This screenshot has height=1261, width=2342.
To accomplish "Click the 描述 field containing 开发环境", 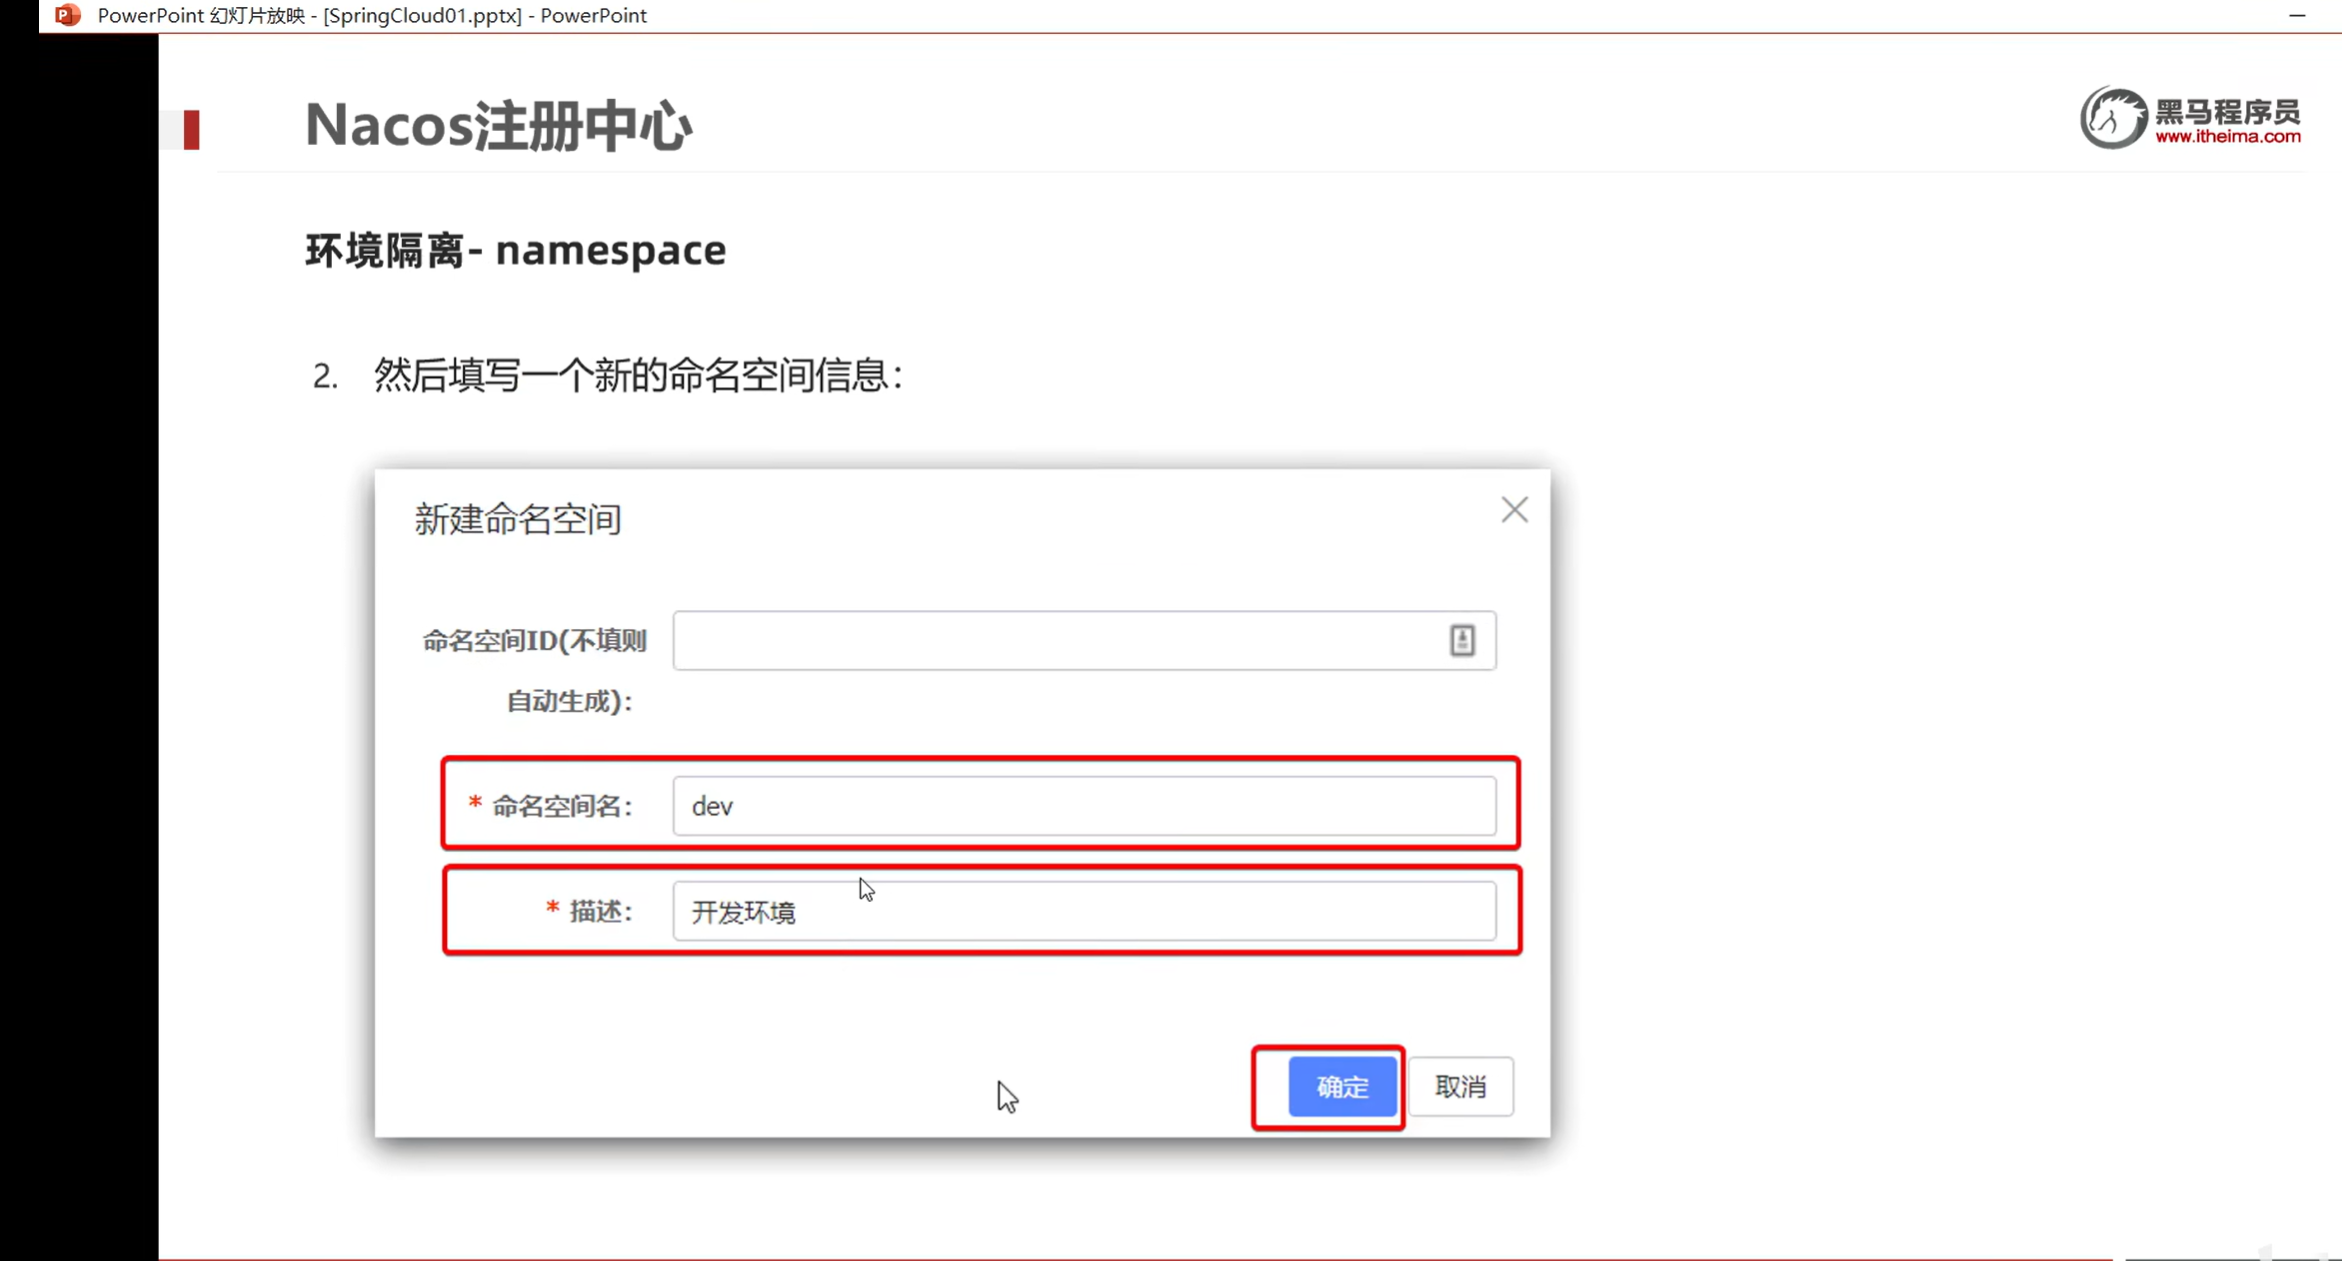I will 1084,911.
